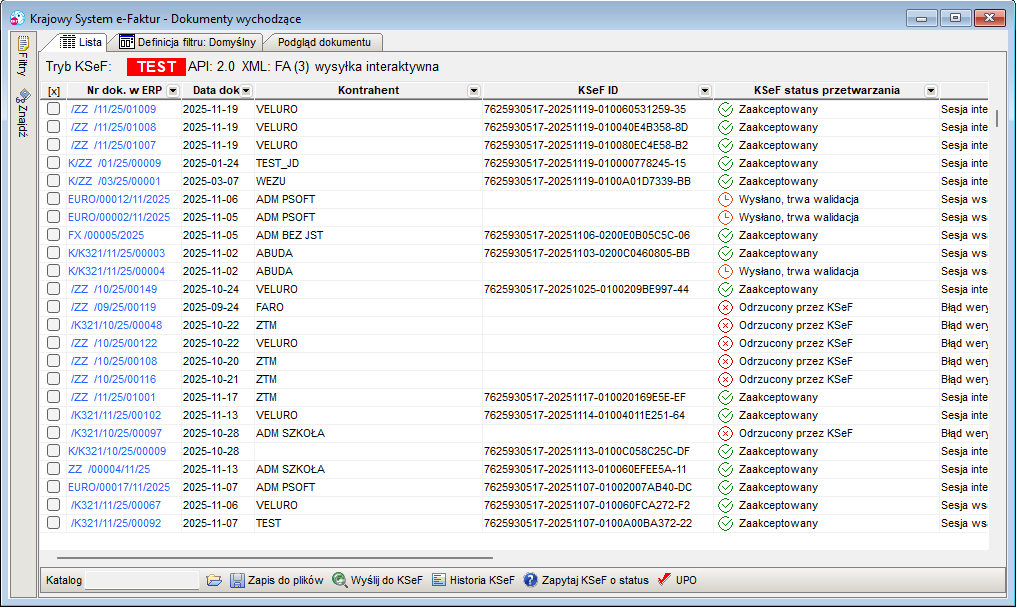Image resolution: width=1017 pixels, height=608 pixels.
Task: Click the Lista tab grid icon
Action: [x=67, y=42]
